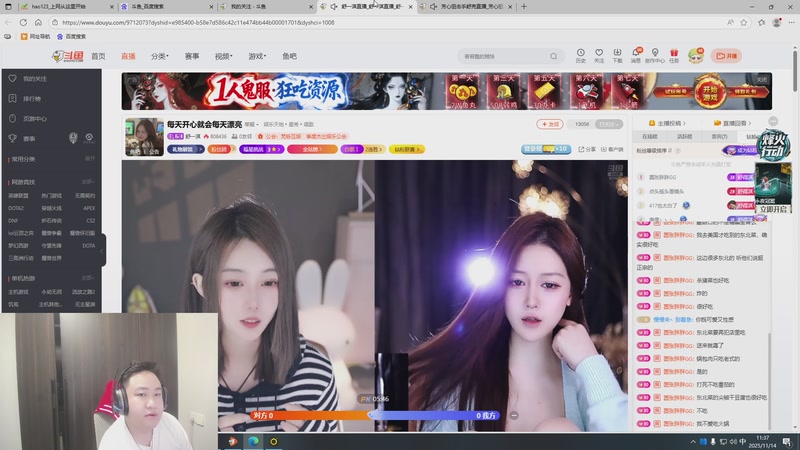Viewport: 800px width, 450px height.
Task: Open the 分类 dropdown in top navigation
Action: pos(159,56)
